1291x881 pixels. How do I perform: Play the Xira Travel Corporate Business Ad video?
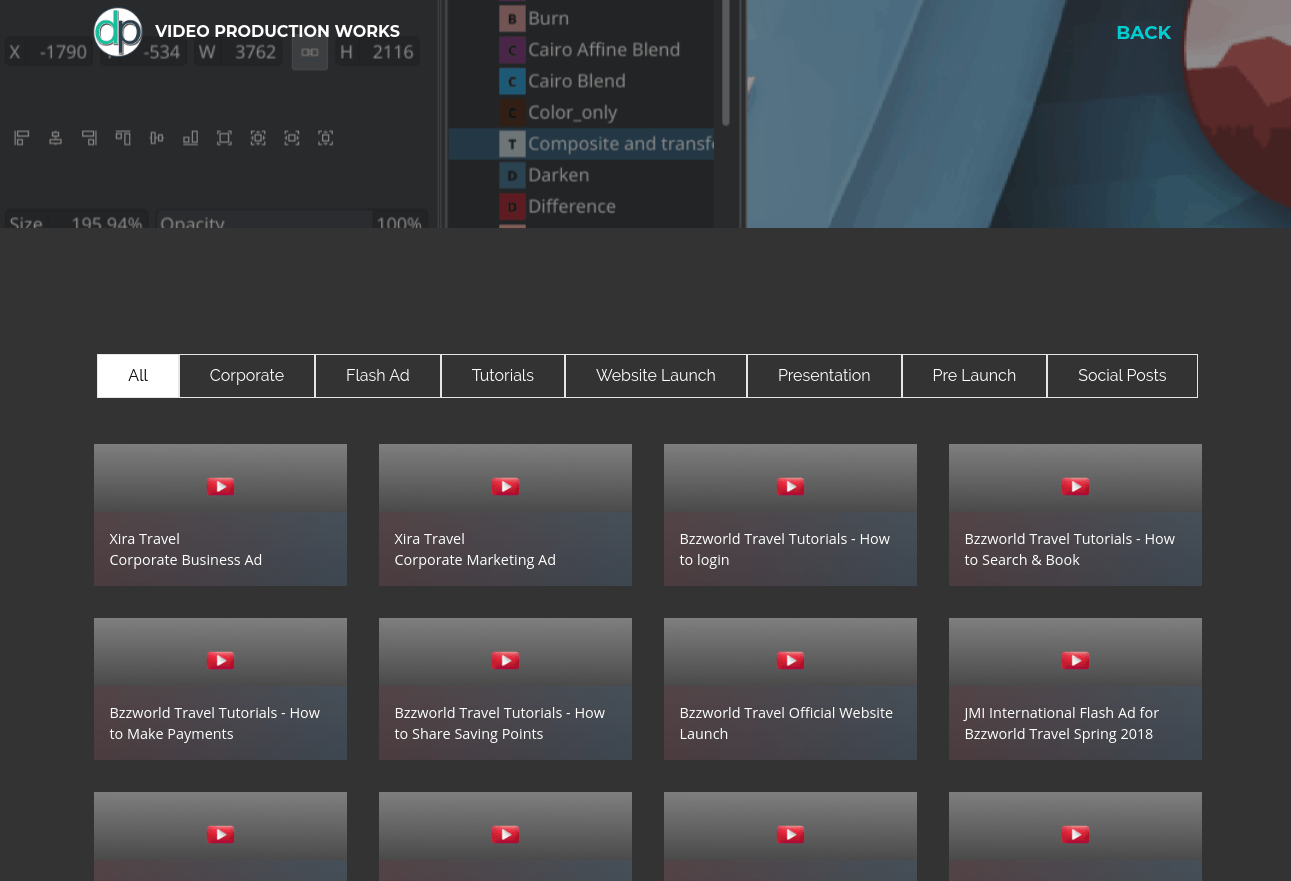tap(220, 487)
